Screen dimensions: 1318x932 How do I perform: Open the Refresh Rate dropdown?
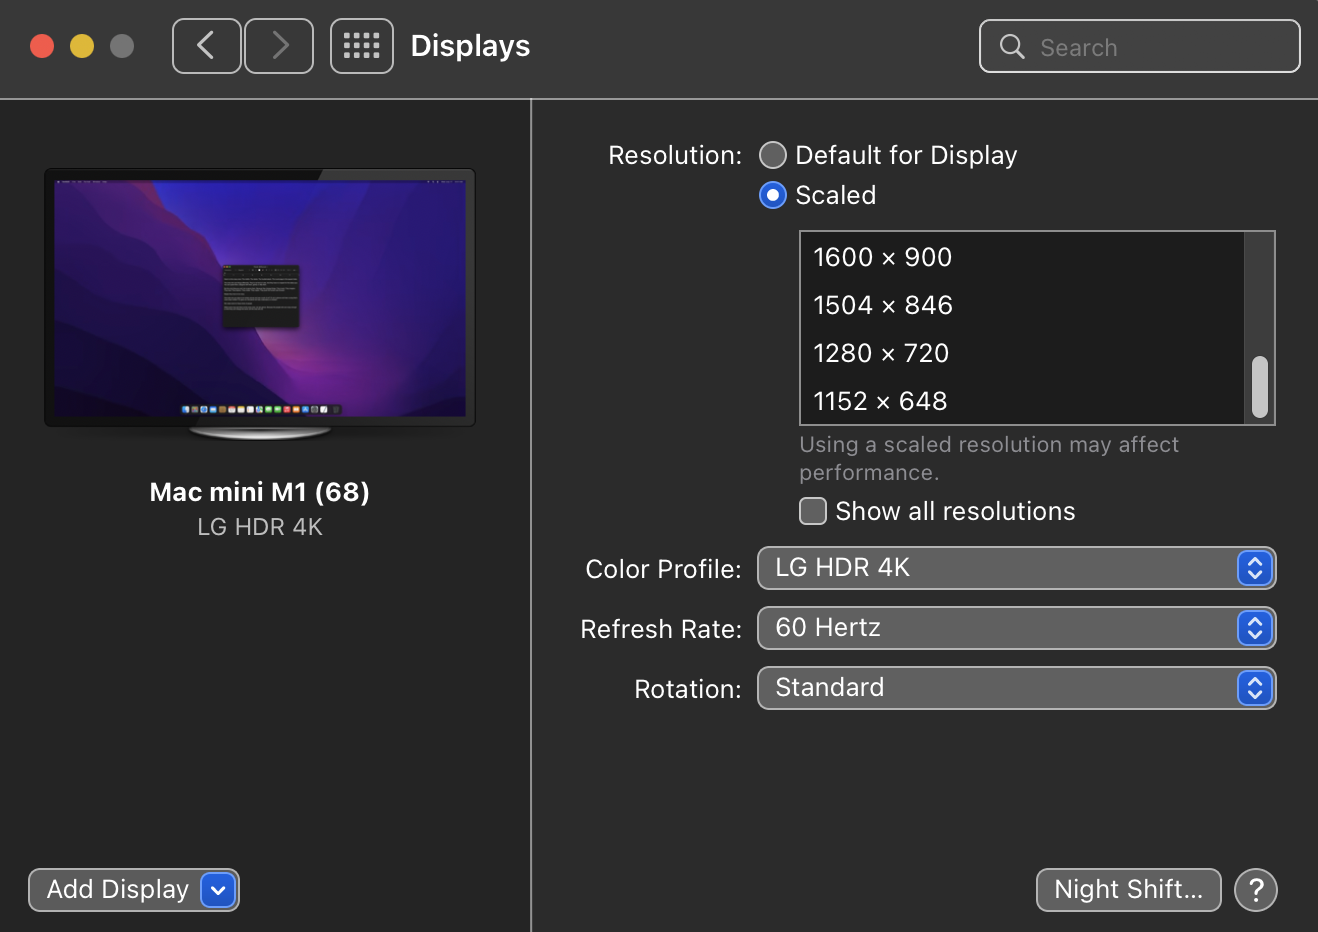click(1017, 628)
